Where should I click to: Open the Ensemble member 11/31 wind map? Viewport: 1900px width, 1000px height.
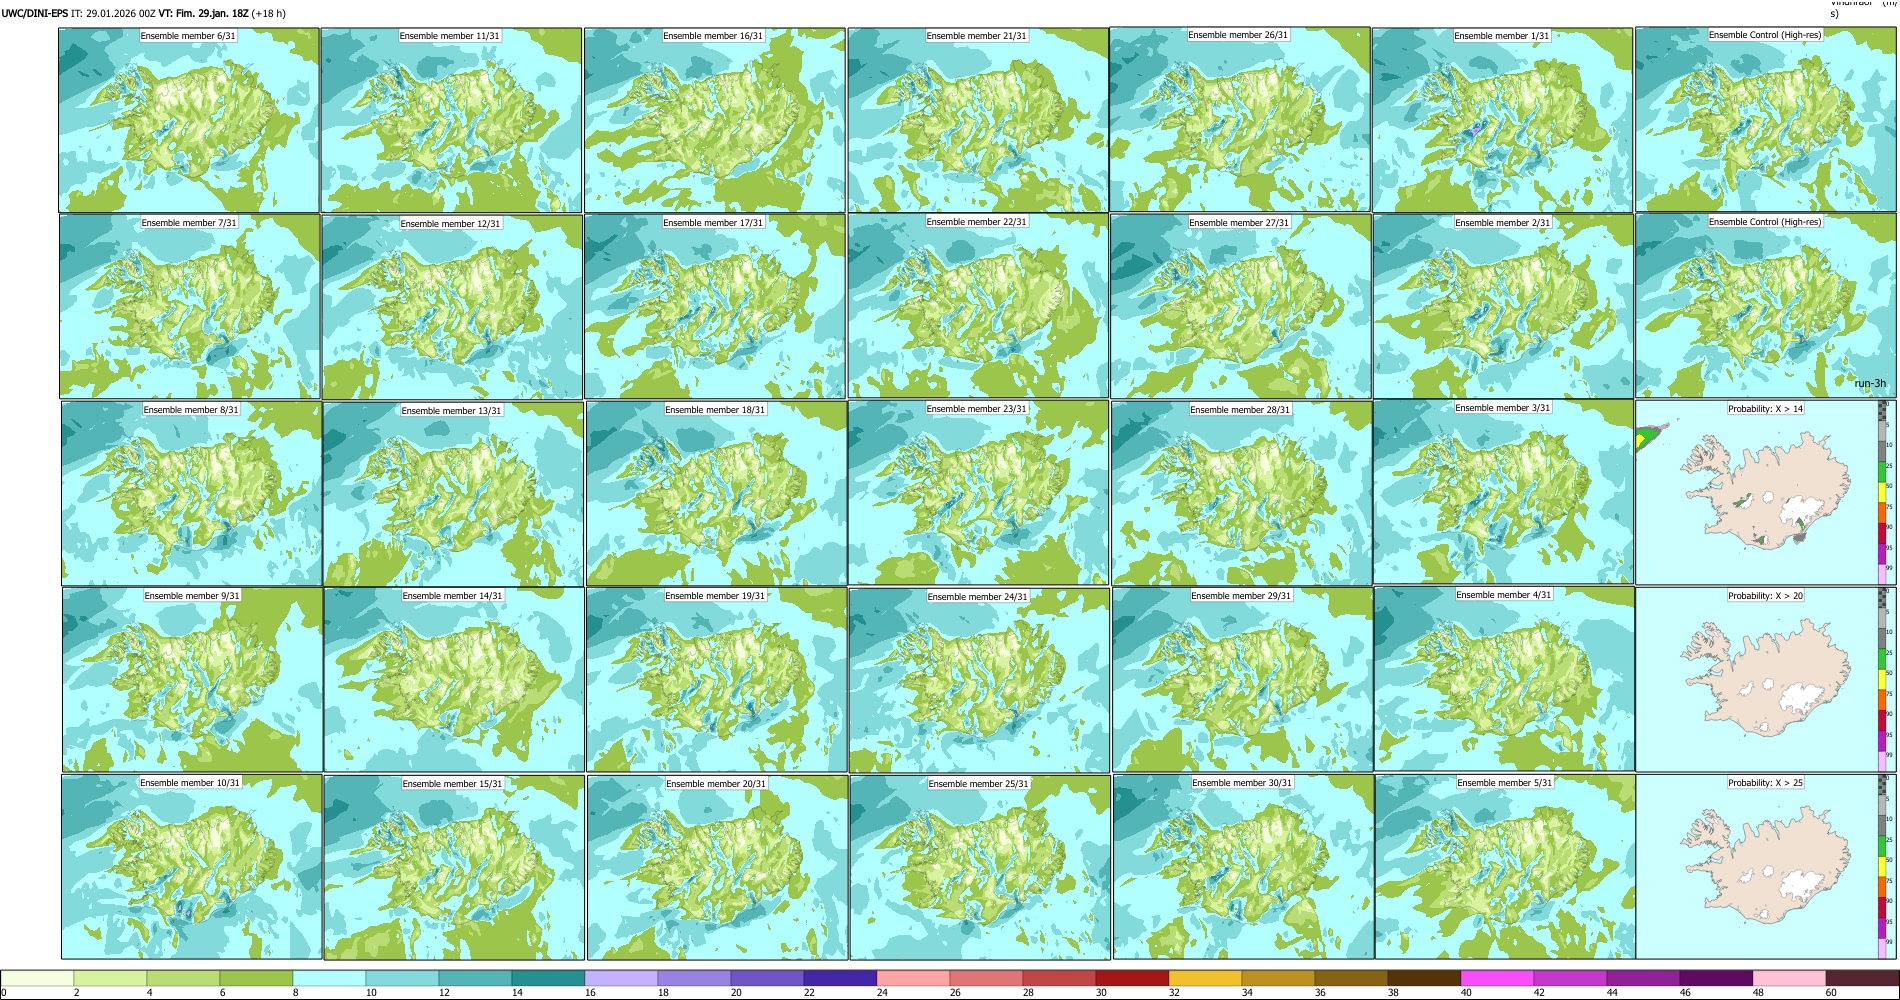(451, 120)
